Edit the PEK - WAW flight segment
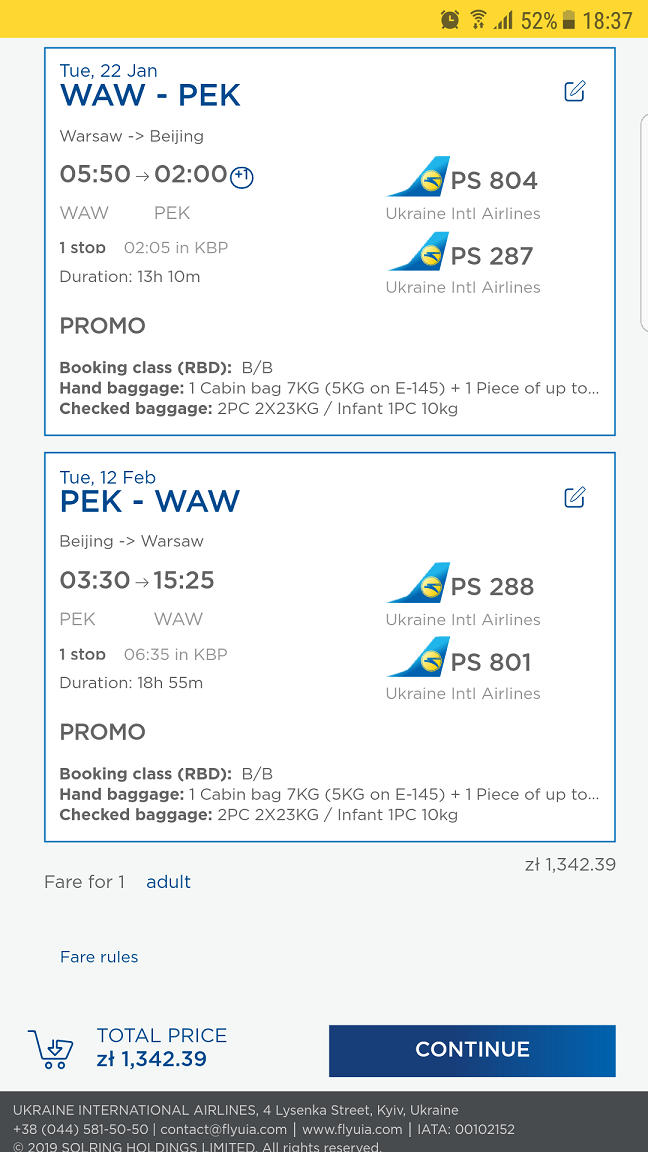Screen dimensions: 648x1152 pyautogui.click(x=575, y=497)
